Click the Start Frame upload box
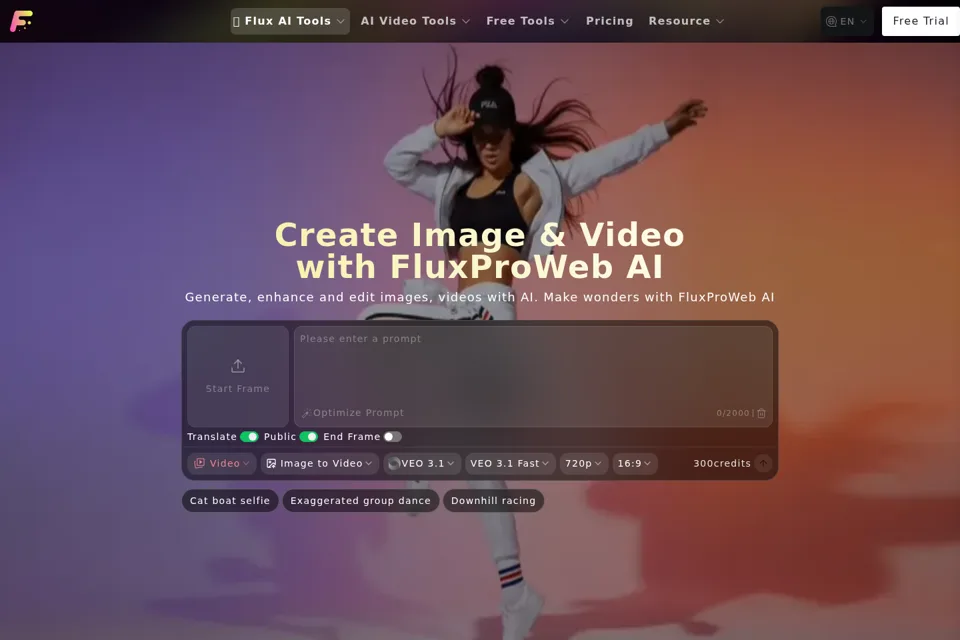This screenshot has width=960, height=640. point(238,376)
